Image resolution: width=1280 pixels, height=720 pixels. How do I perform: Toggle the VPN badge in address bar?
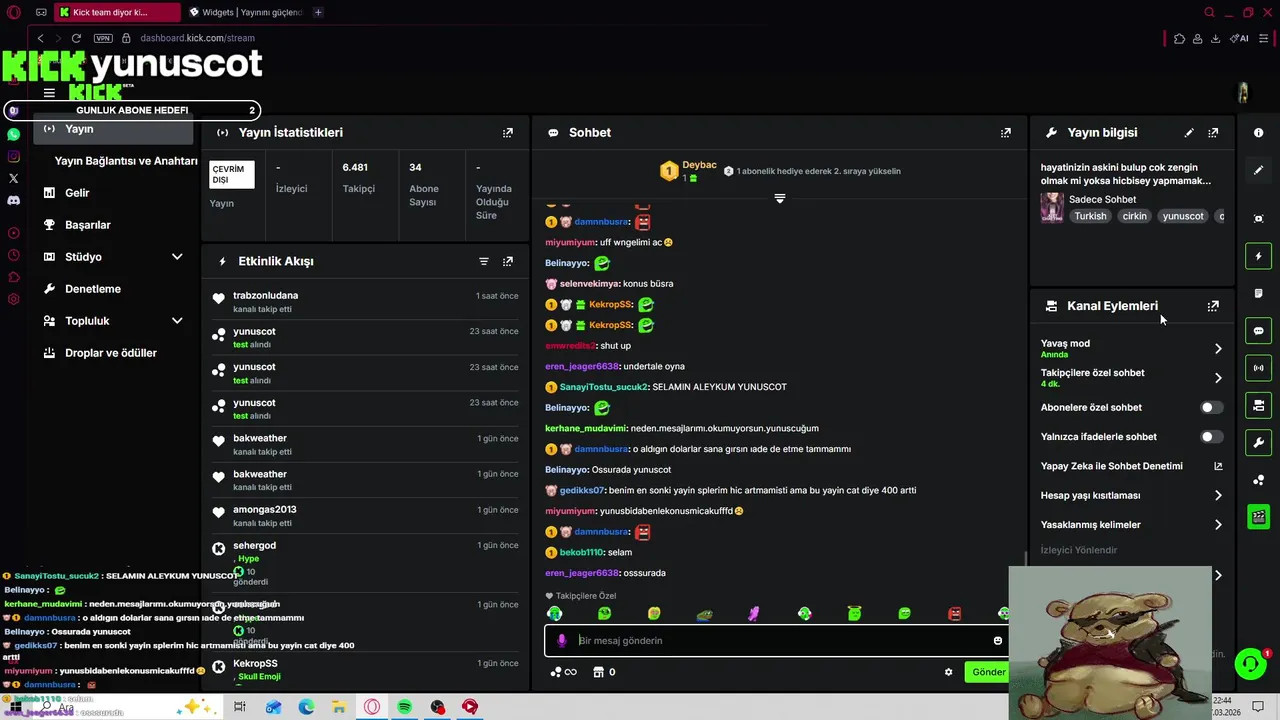[103, 38]
